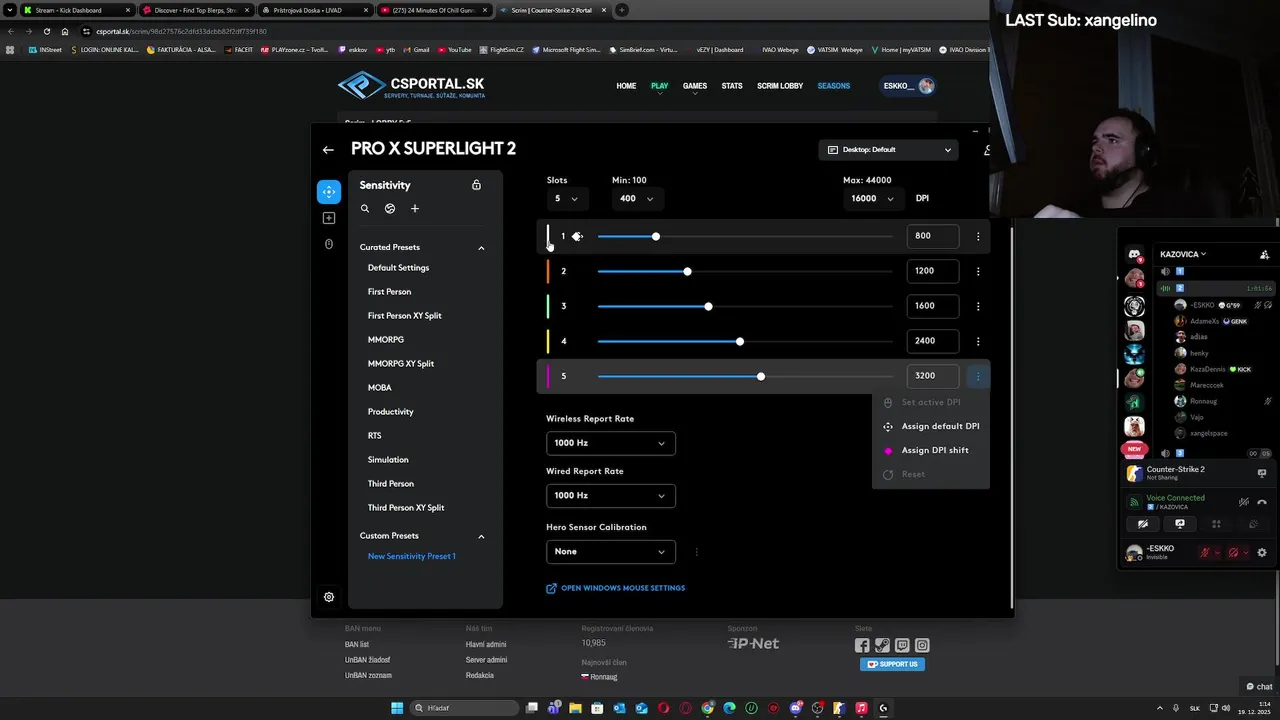Choose the First Person preset
This screenshot has width=1280, height=720.
tap(389, 292)
